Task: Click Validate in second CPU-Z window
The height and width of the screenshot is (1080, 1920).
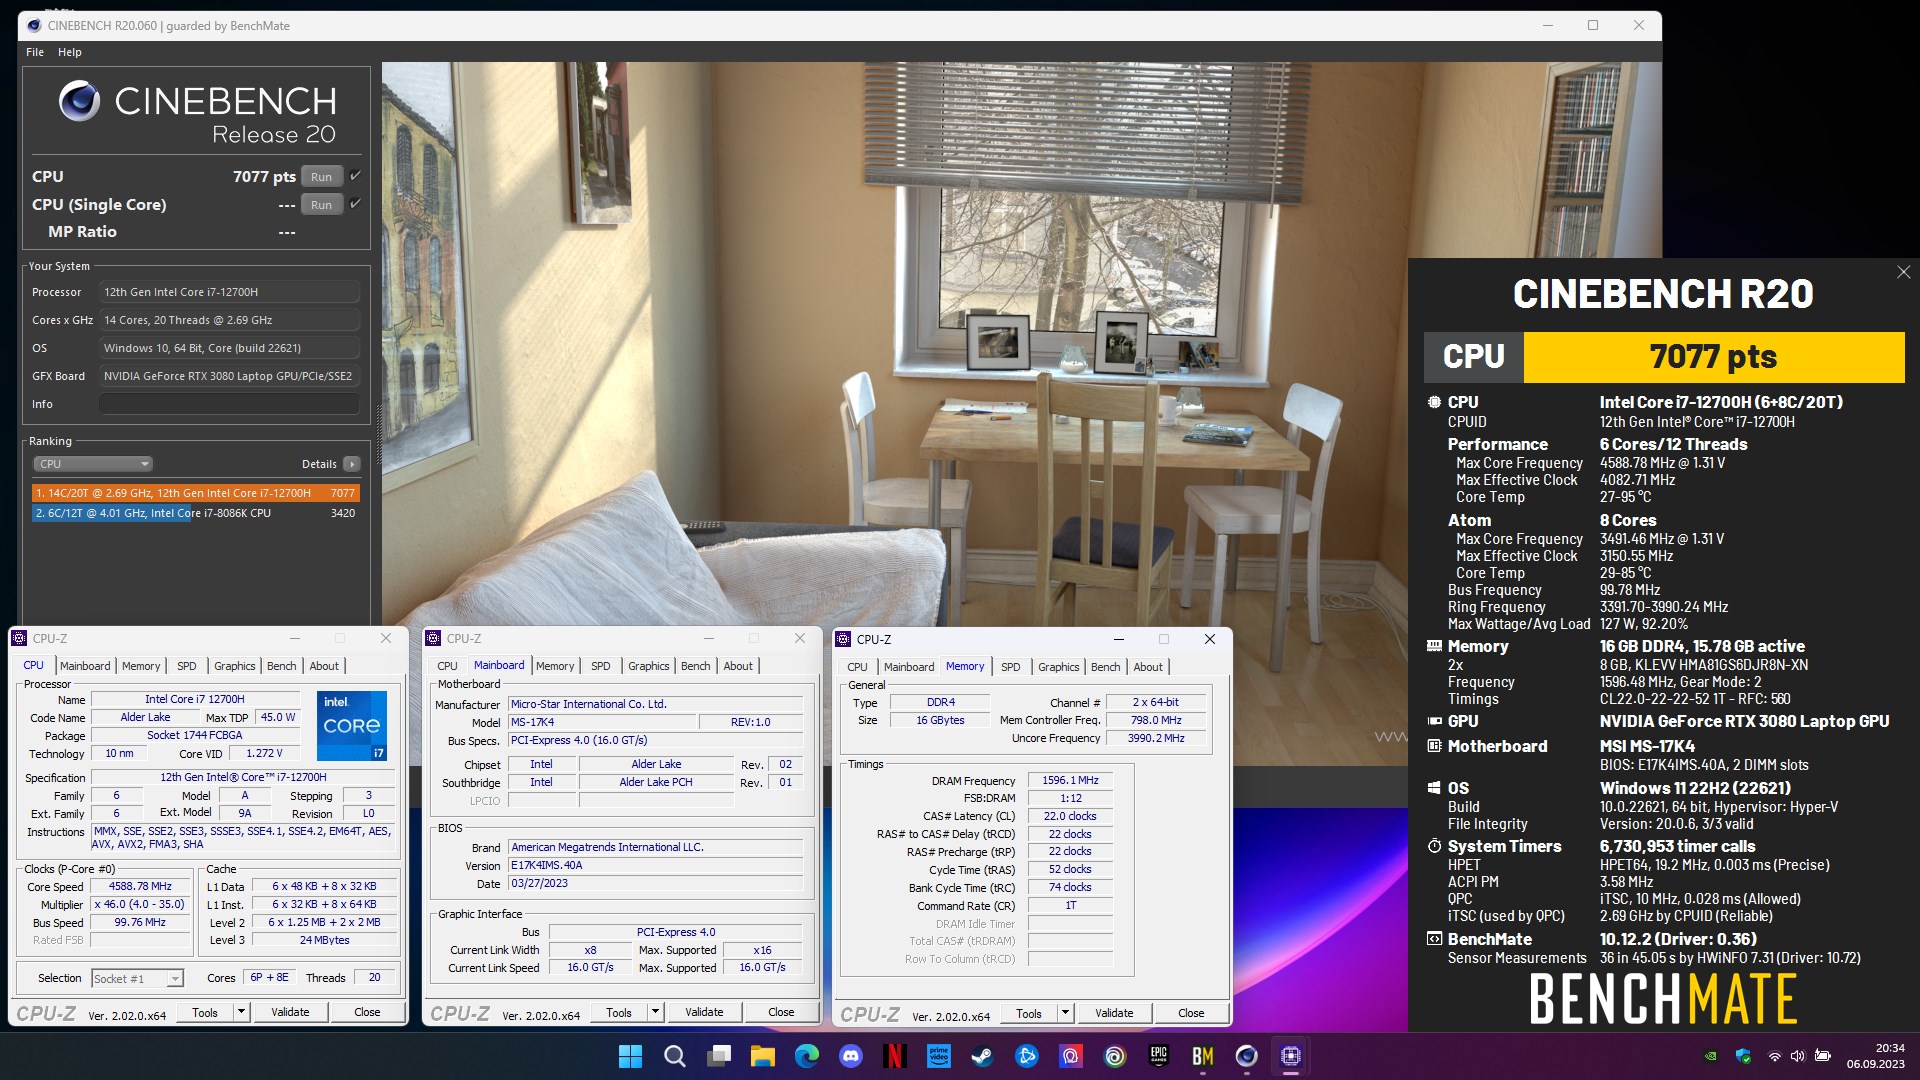Action: point(704,1012)
